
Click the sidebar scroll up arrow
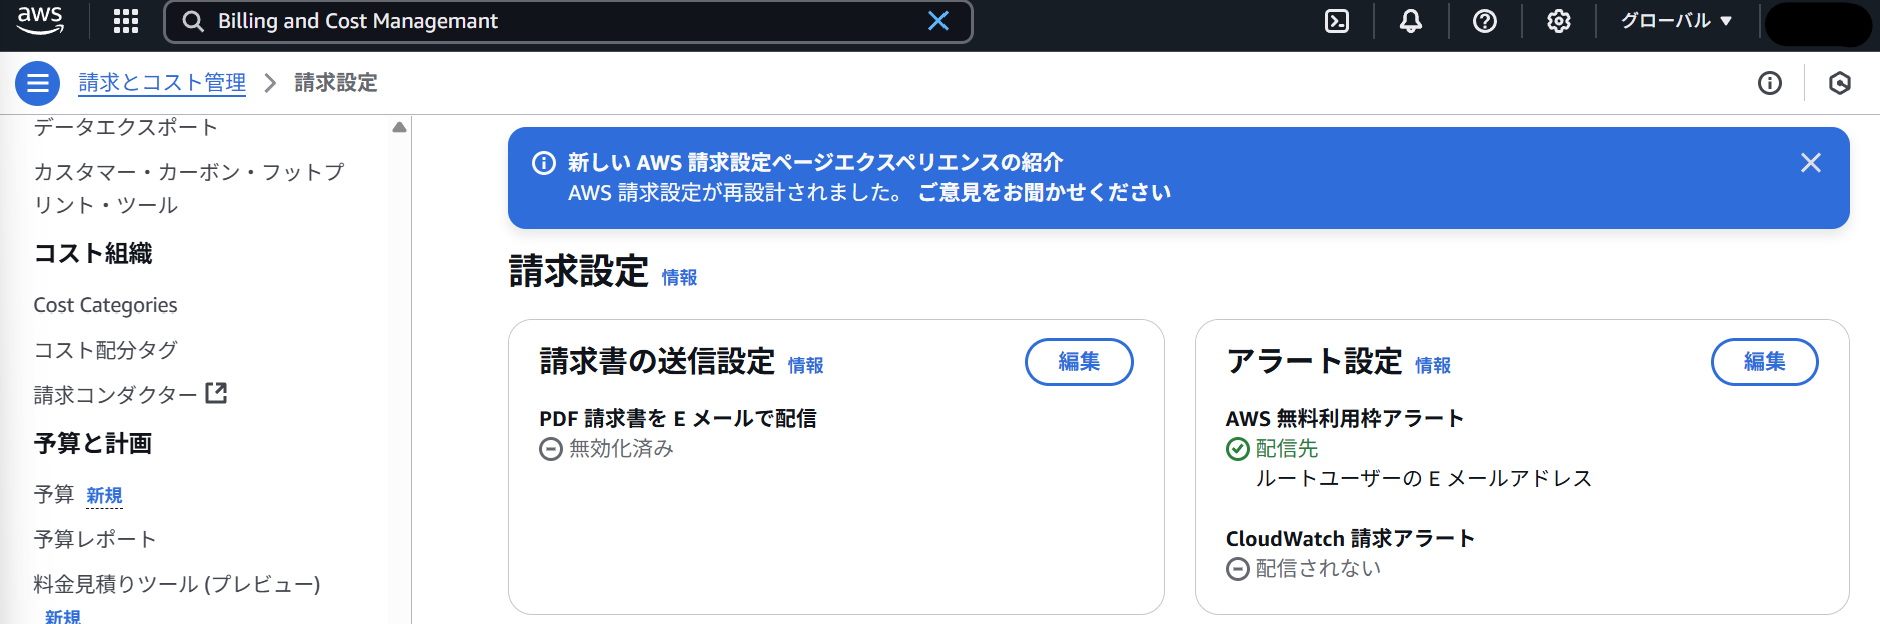(x=399, y=127)
